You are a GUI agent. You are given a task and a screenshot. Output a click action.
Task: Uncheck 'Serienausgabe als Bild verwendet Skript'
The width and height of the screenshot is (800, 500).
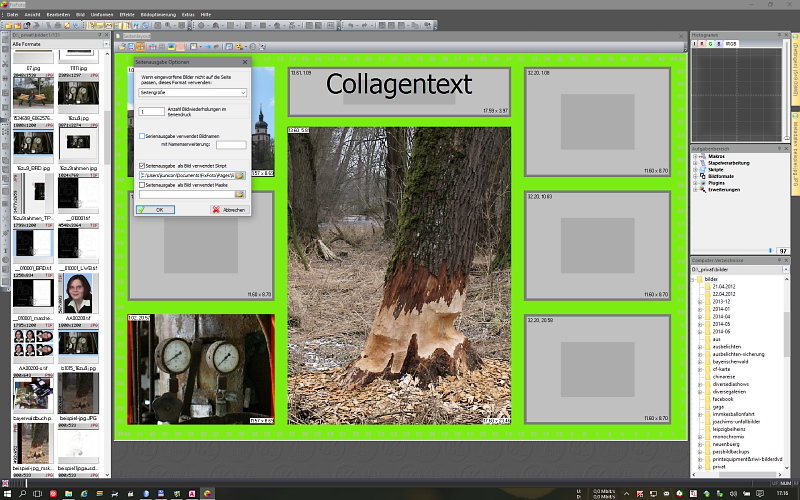142,166
